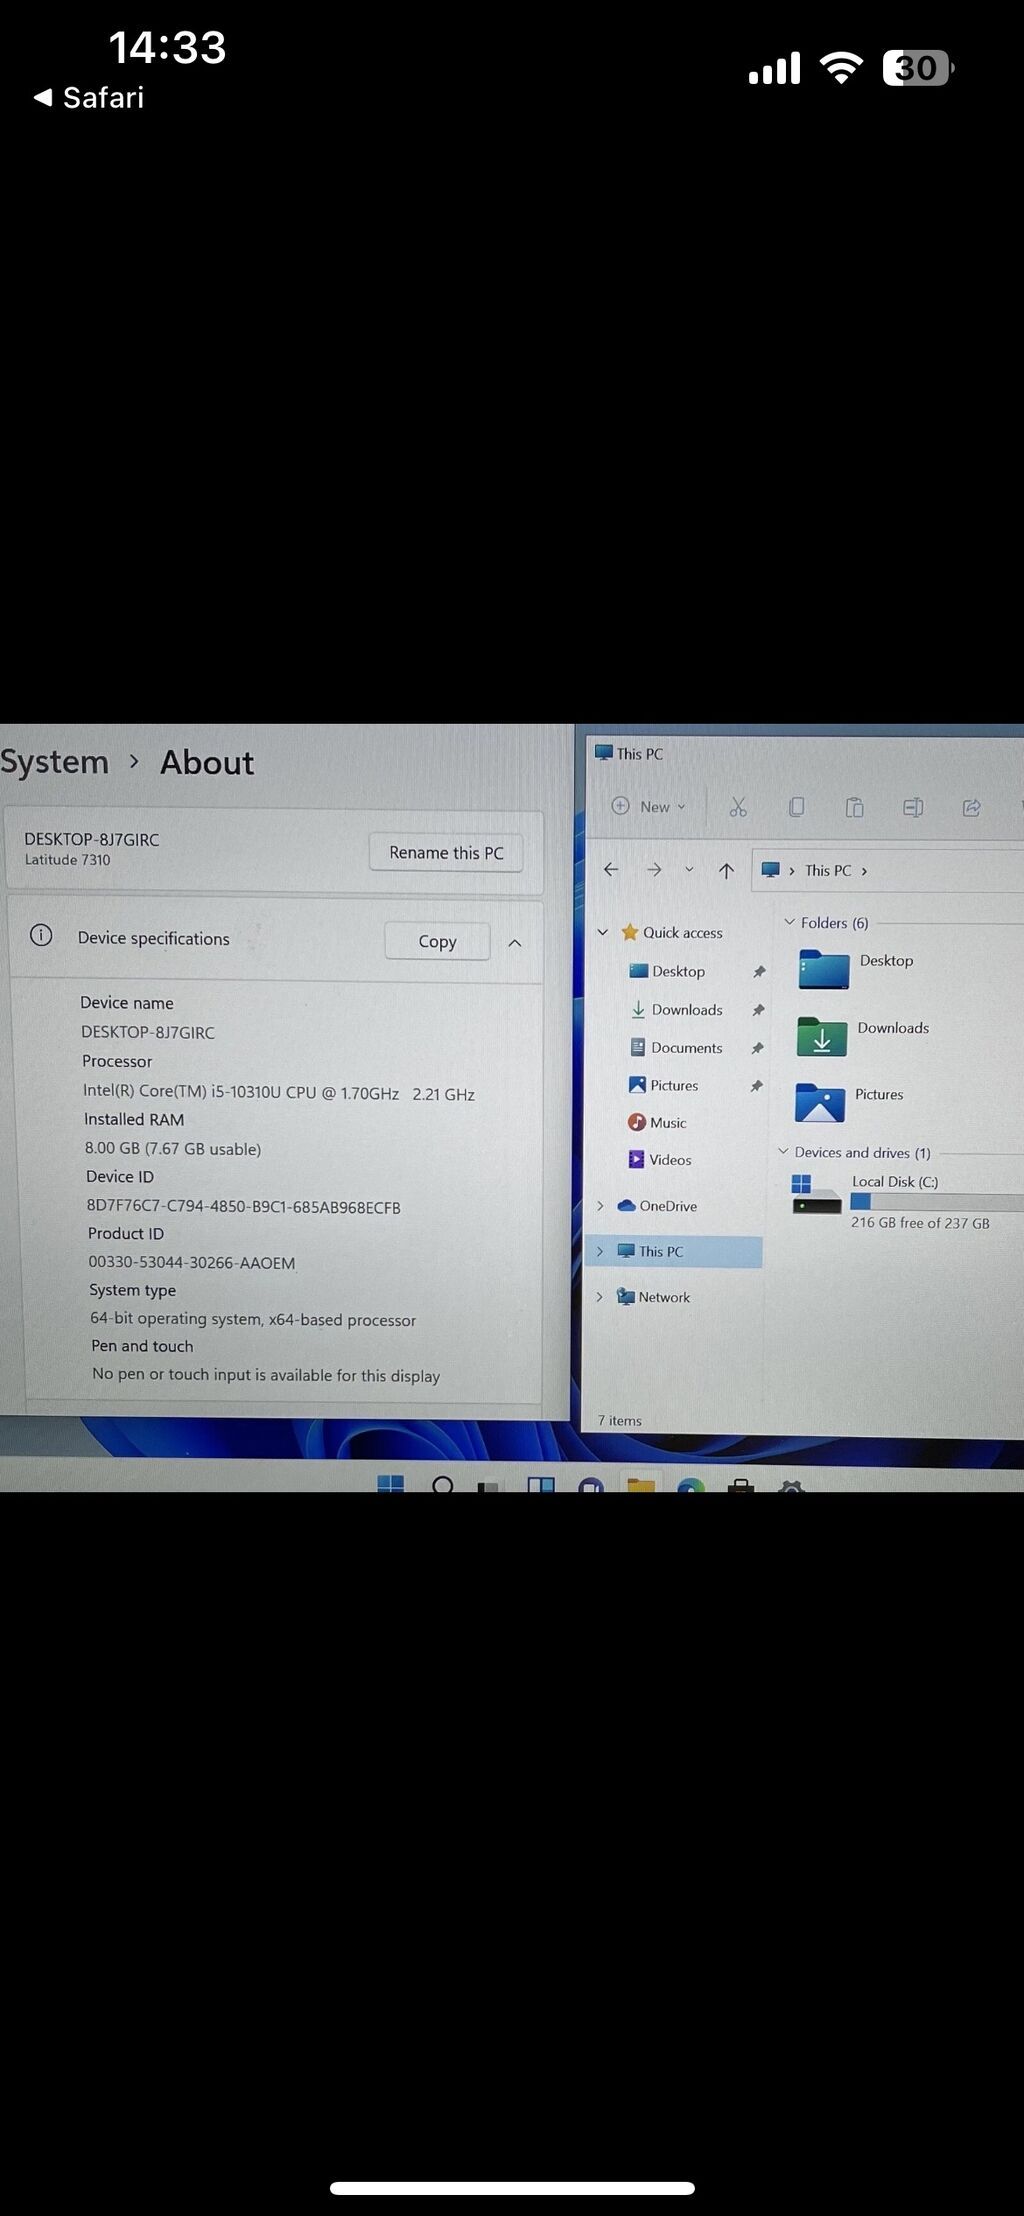Open recent locations dropdown beside forward arrow

(x=689, y=870)
